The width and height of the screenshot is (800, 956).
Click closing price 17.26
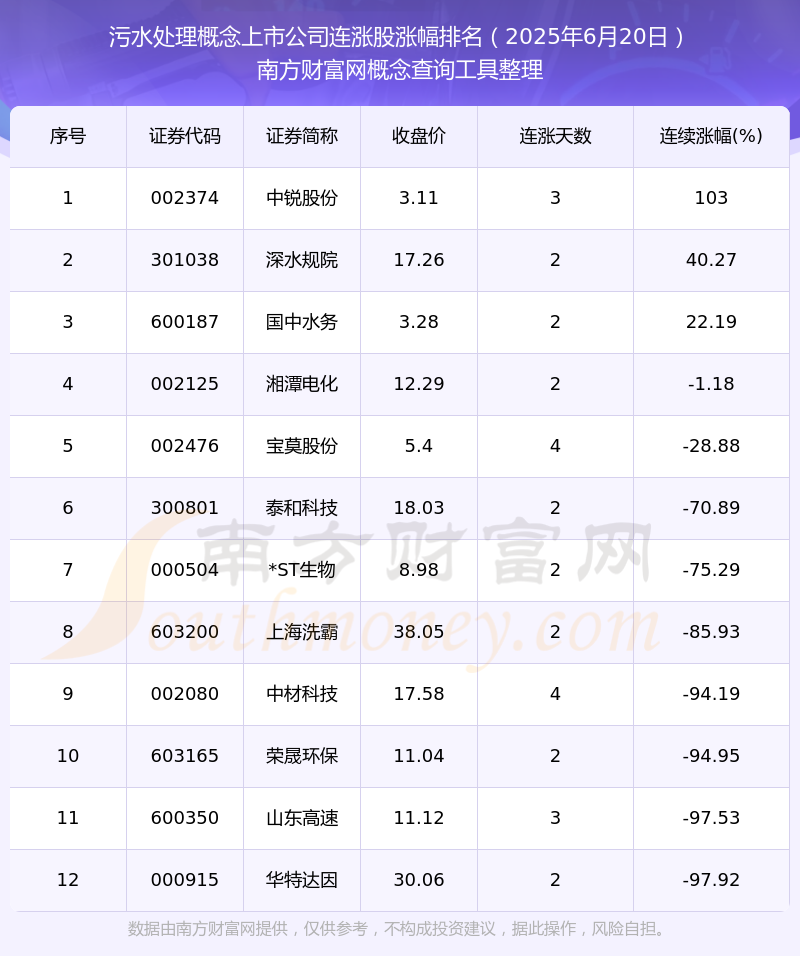click(x=419, y=260)
